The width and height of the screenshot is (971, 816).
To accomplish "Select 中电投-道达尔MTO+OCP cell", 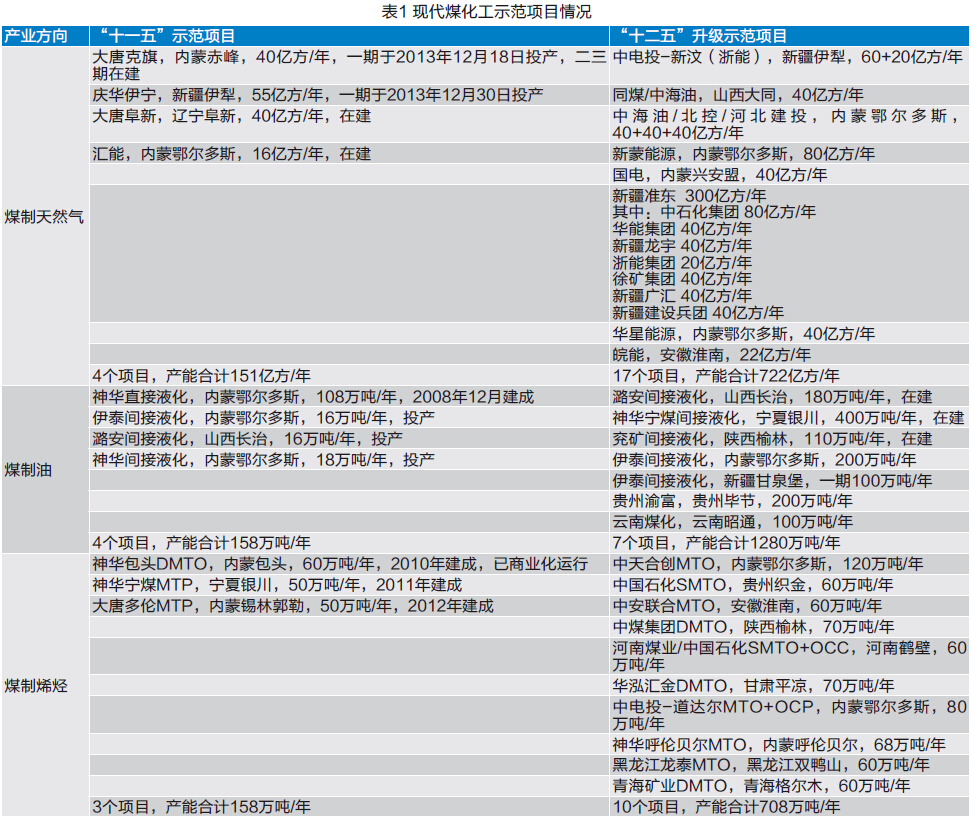I will [789, 715].
